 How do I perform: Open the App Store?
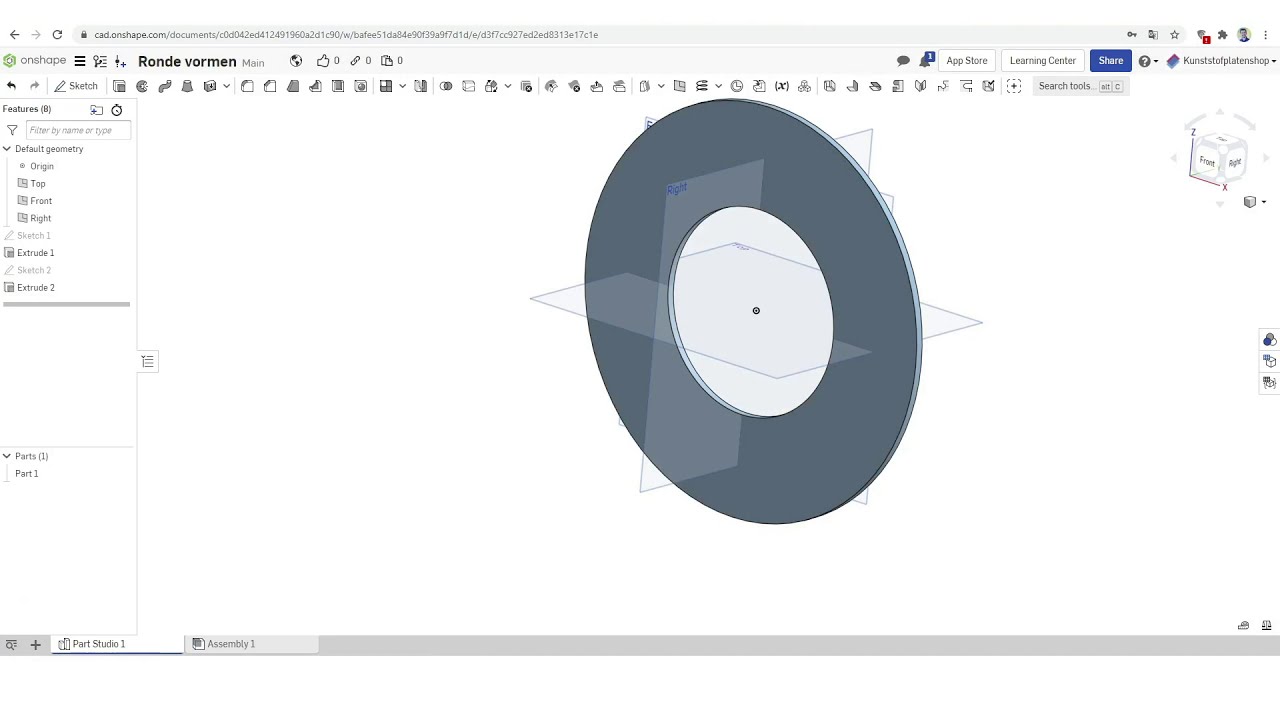(x=967, y=61)
